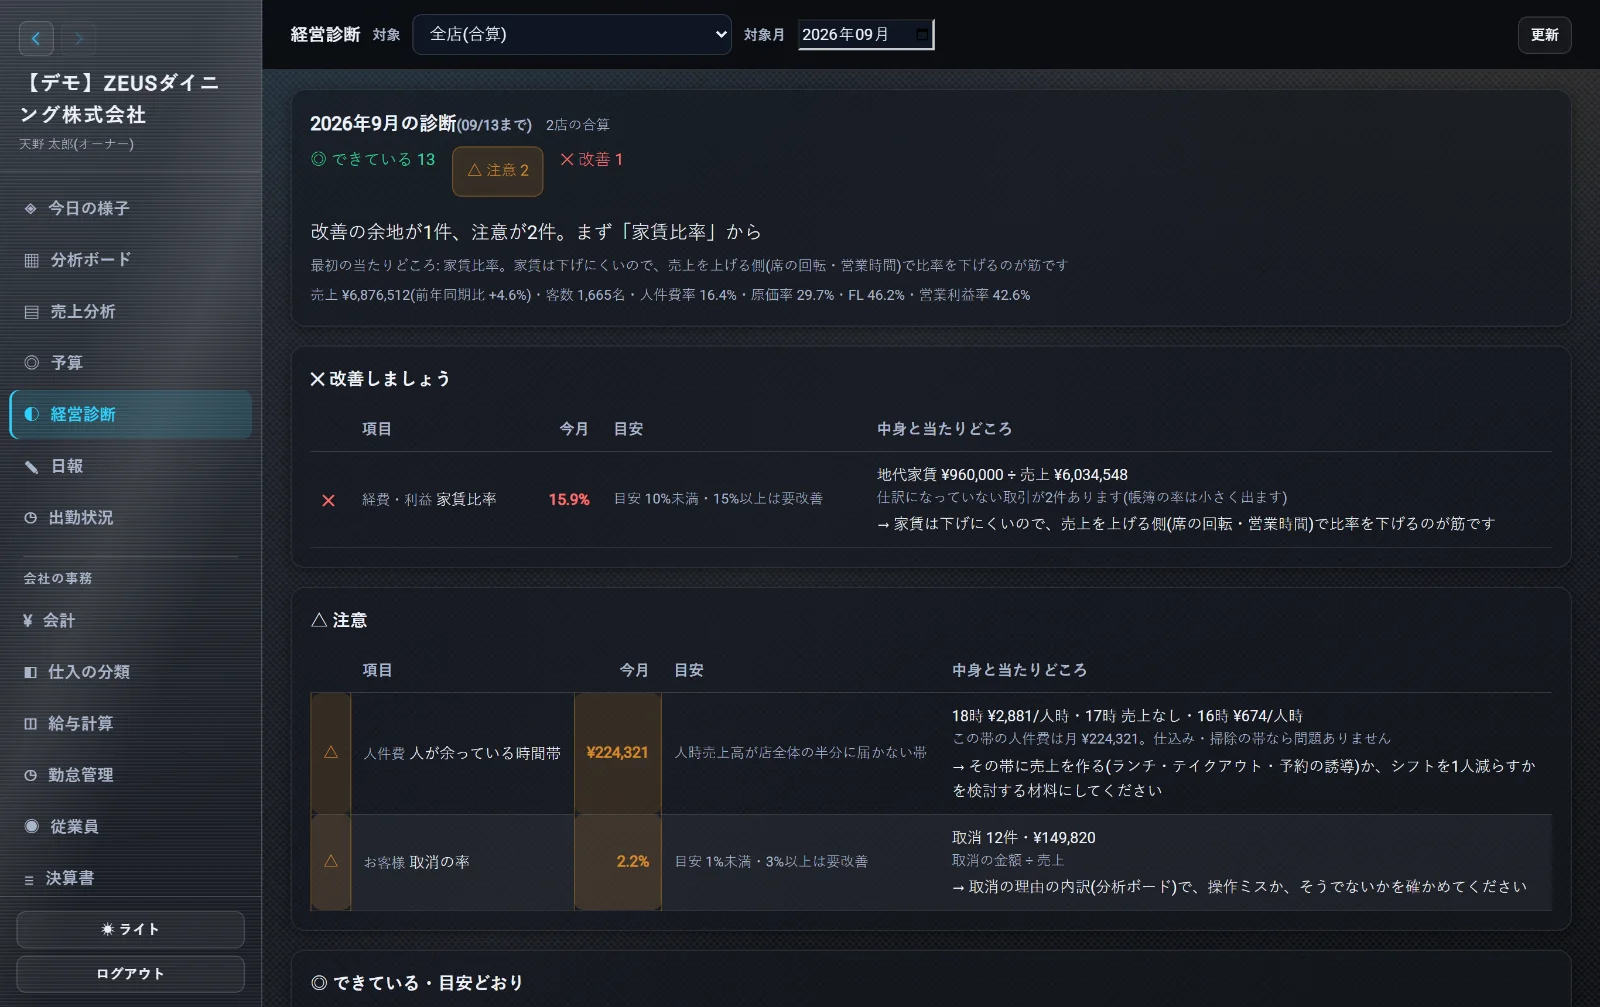Click the back arrow navigation icon
The height and width of the screenshot is (1007, 1600).
36,39
